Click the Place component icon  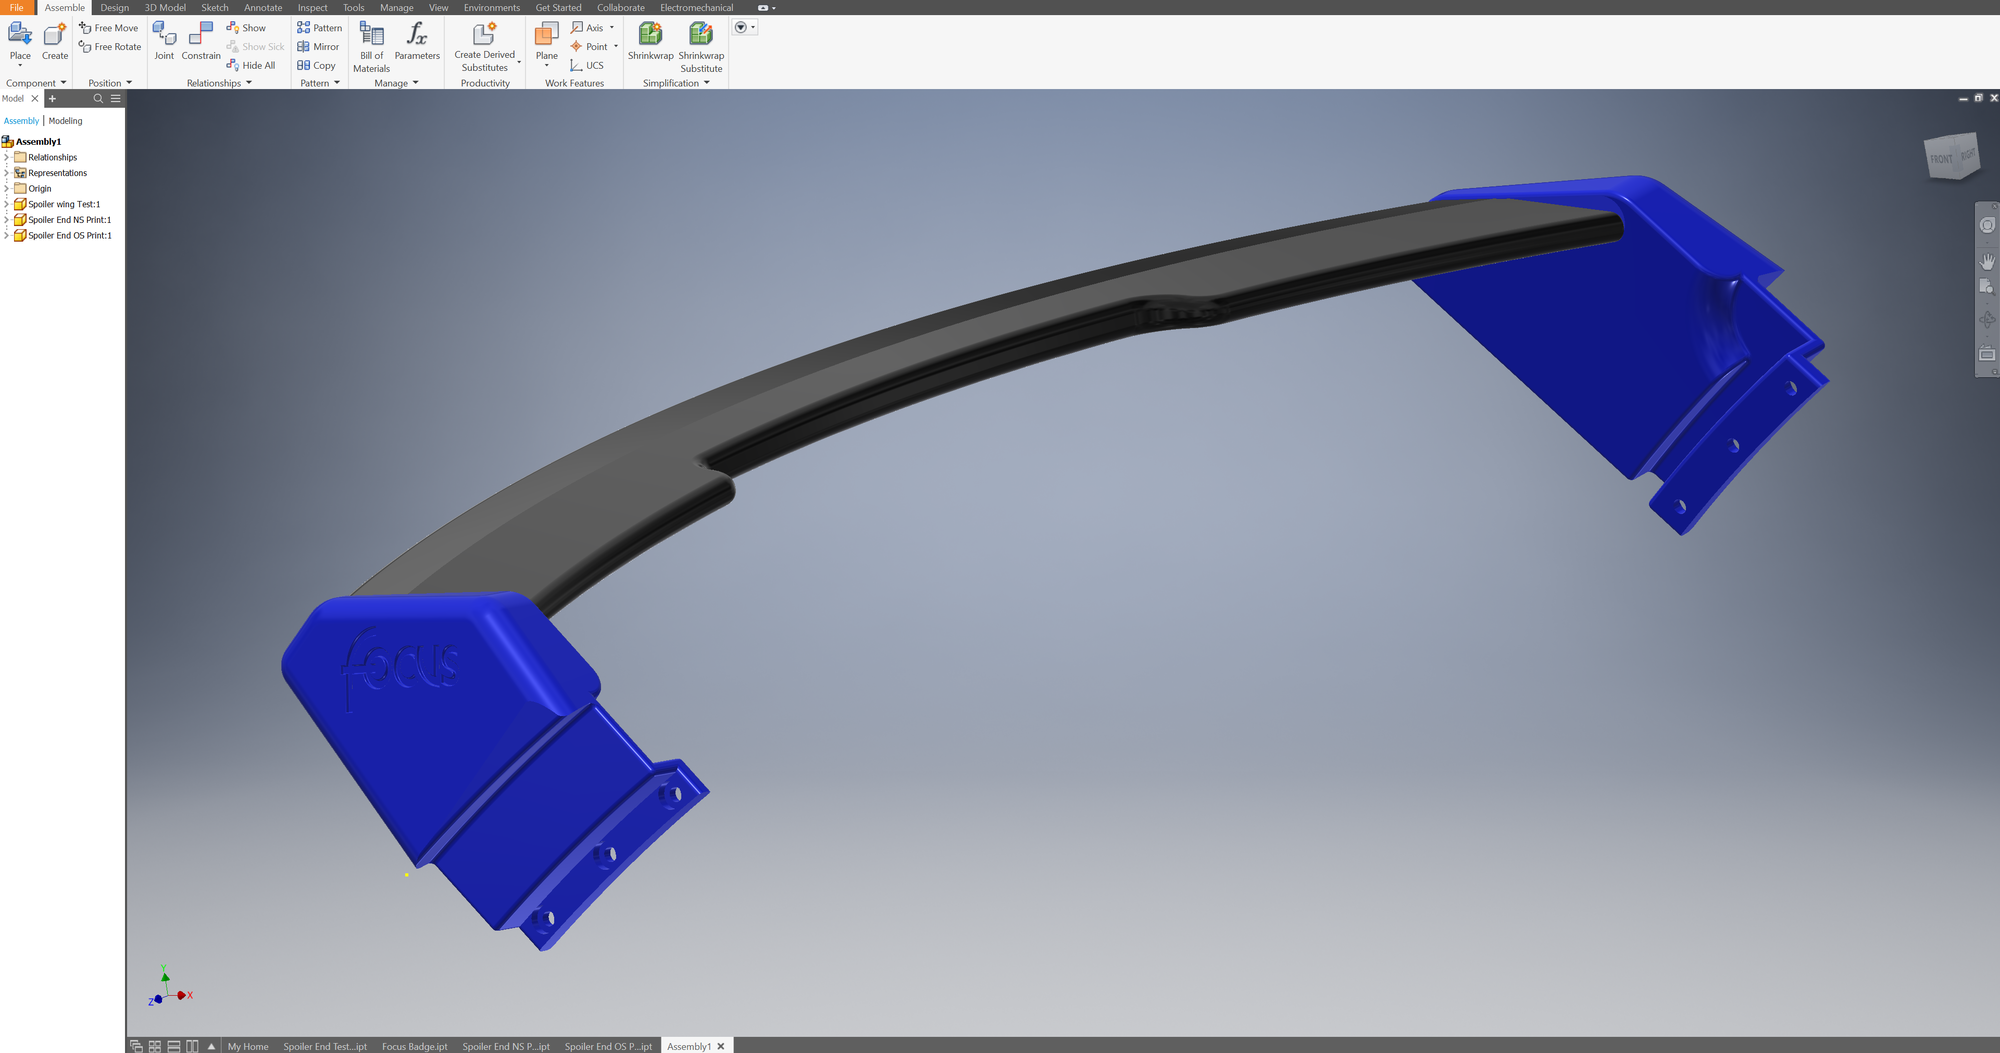tap(20, 36)
